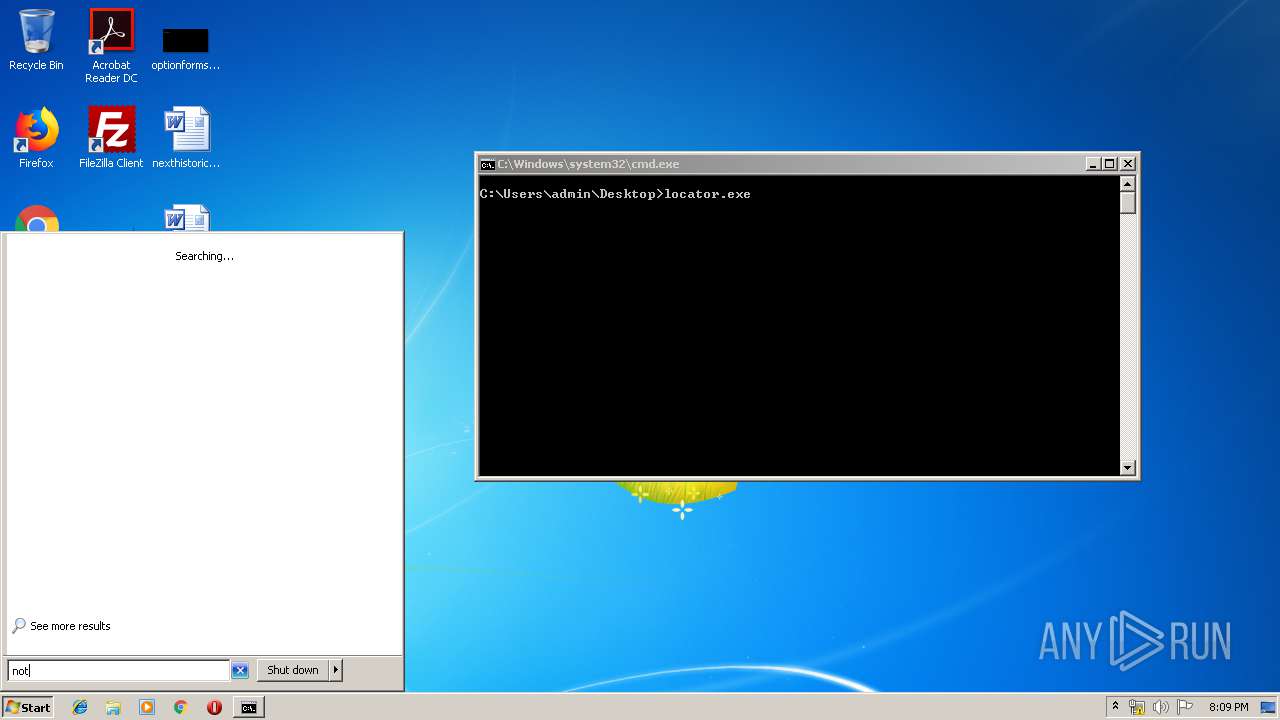
Task: Click the locator.exe command line text
Action: [x=707, y=194]
